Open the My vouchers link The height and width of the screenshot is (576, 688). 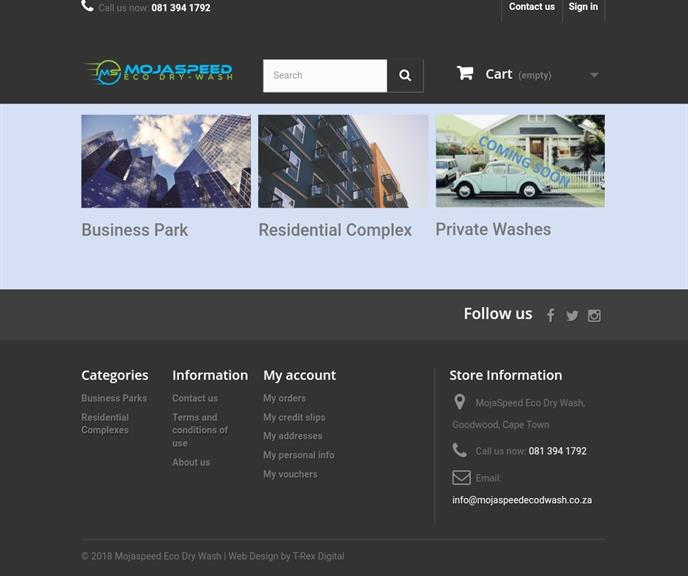pyautogui.click(x=290, y=474)
